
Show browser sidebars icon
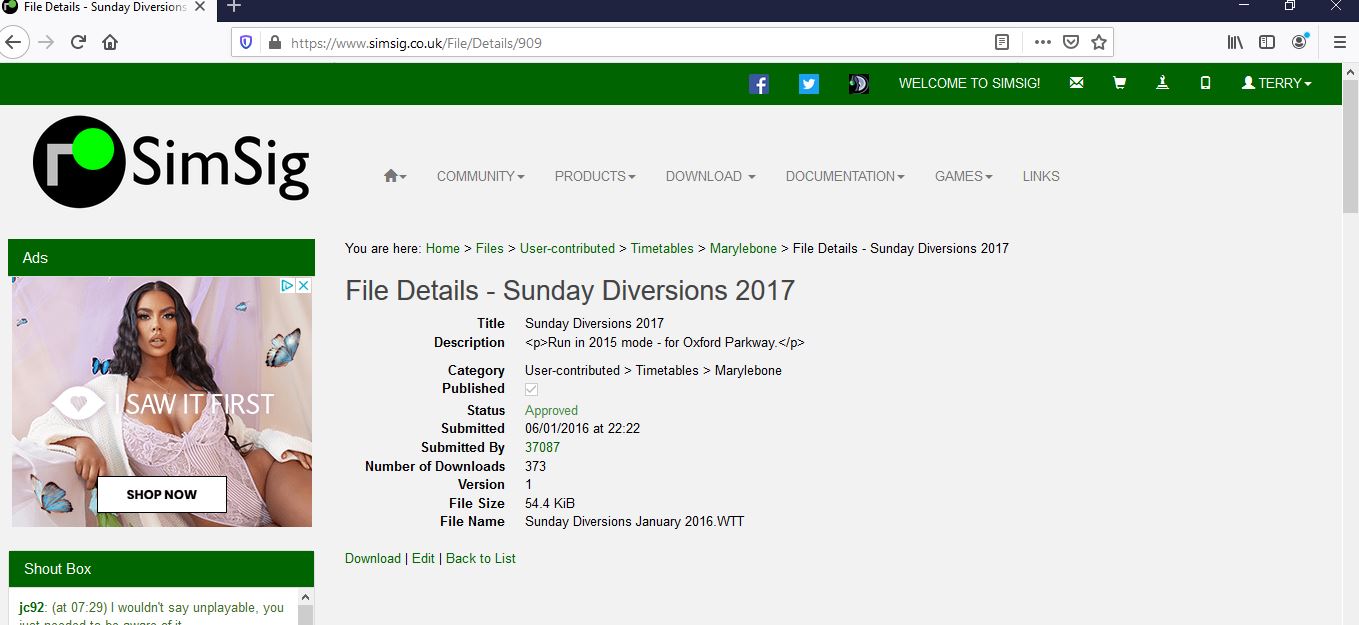point(1267,42)
